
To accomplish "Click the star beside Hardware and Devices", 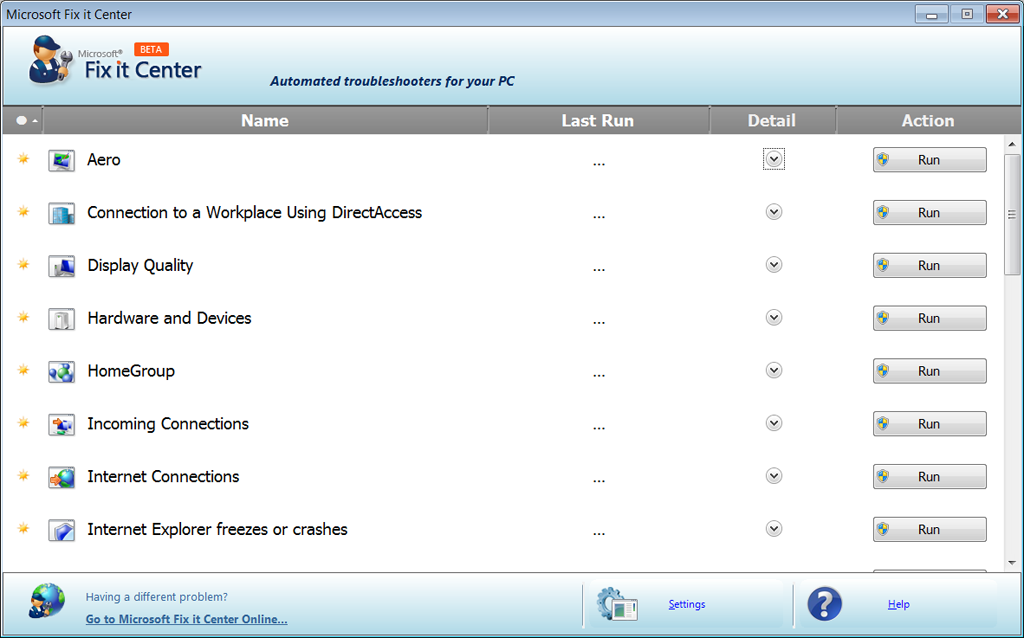I will point(24,317).
